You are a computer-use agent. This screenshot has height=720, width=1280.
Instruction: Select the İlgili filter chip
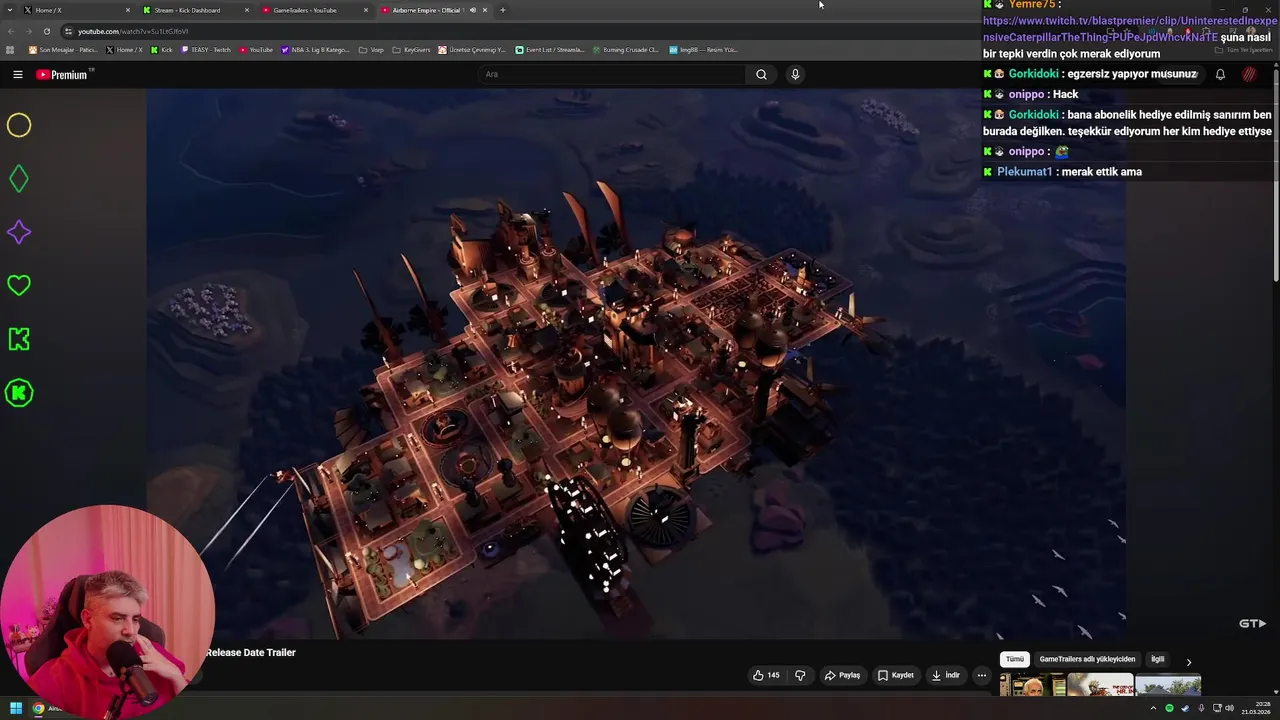click(1157, 660)
